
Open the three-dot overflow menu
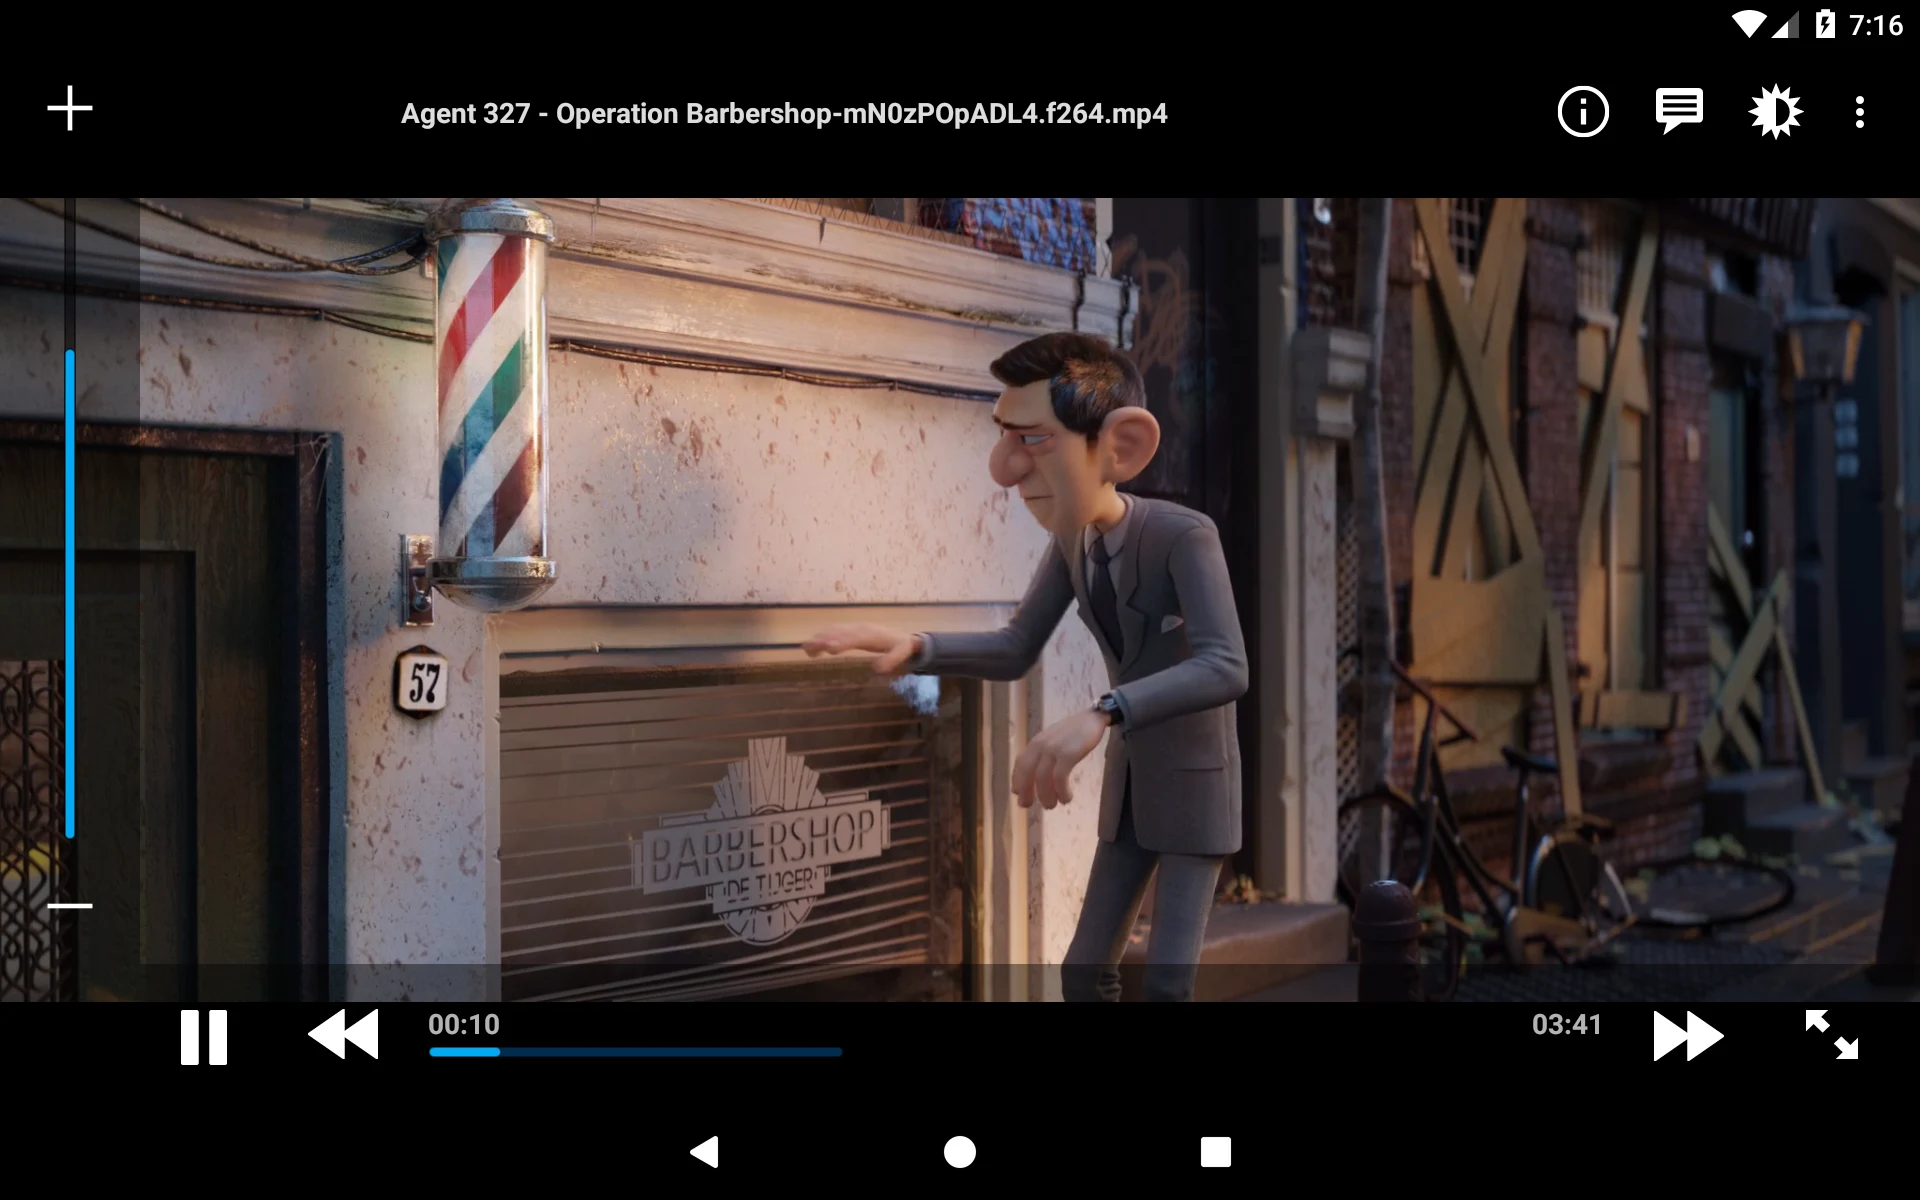click(x=1860, y=112)
